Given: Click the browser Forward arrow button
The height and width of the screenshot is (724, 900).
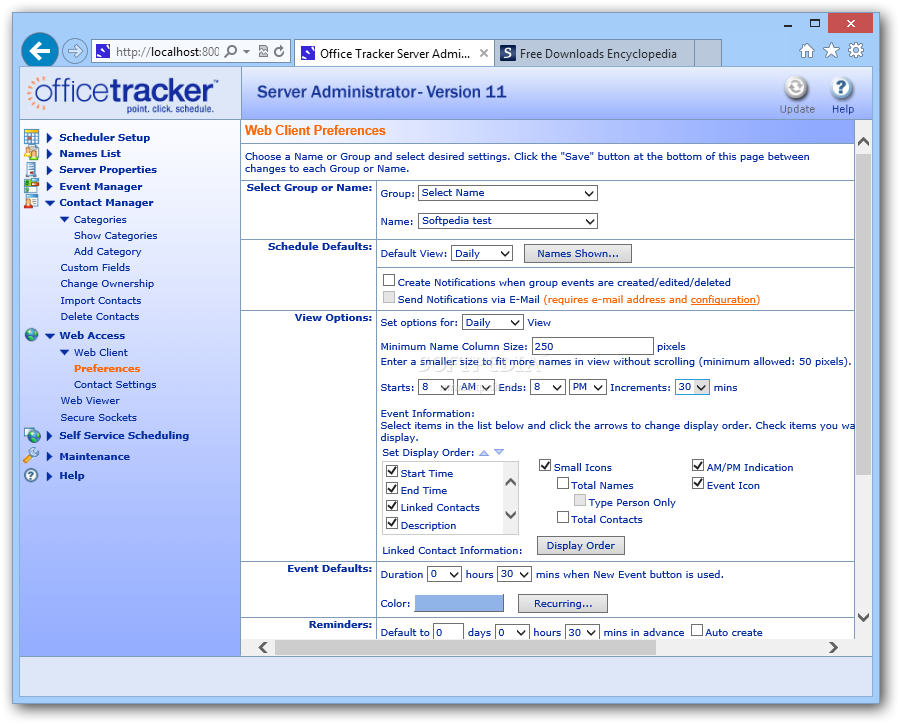Looking at the screenshot, I should coord(75,51).
